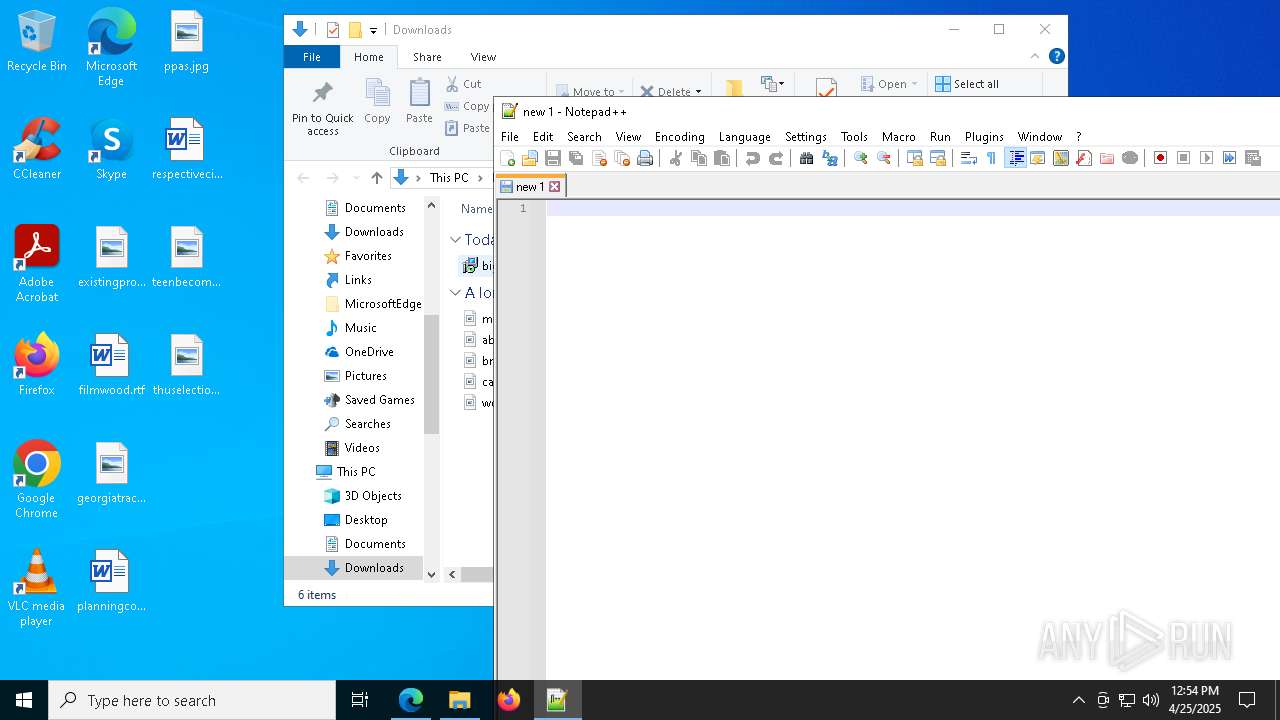Click Pin to Quick access in Explorer

[x=323, y=108]
